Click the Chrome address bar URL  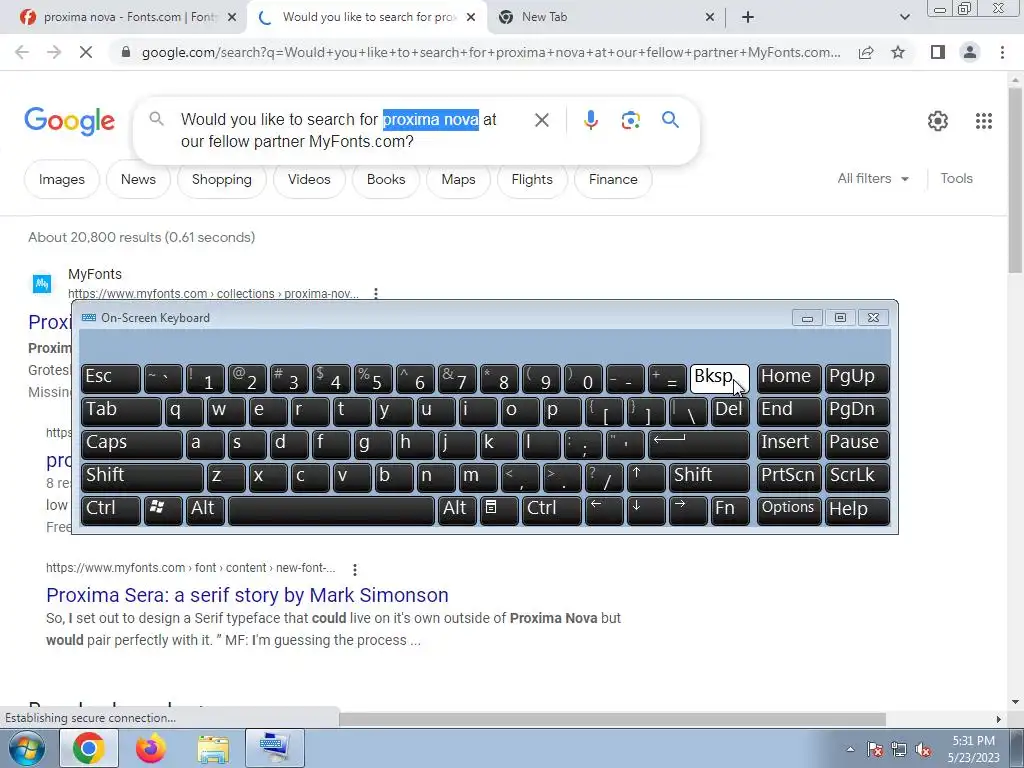[x=491, y=52]
